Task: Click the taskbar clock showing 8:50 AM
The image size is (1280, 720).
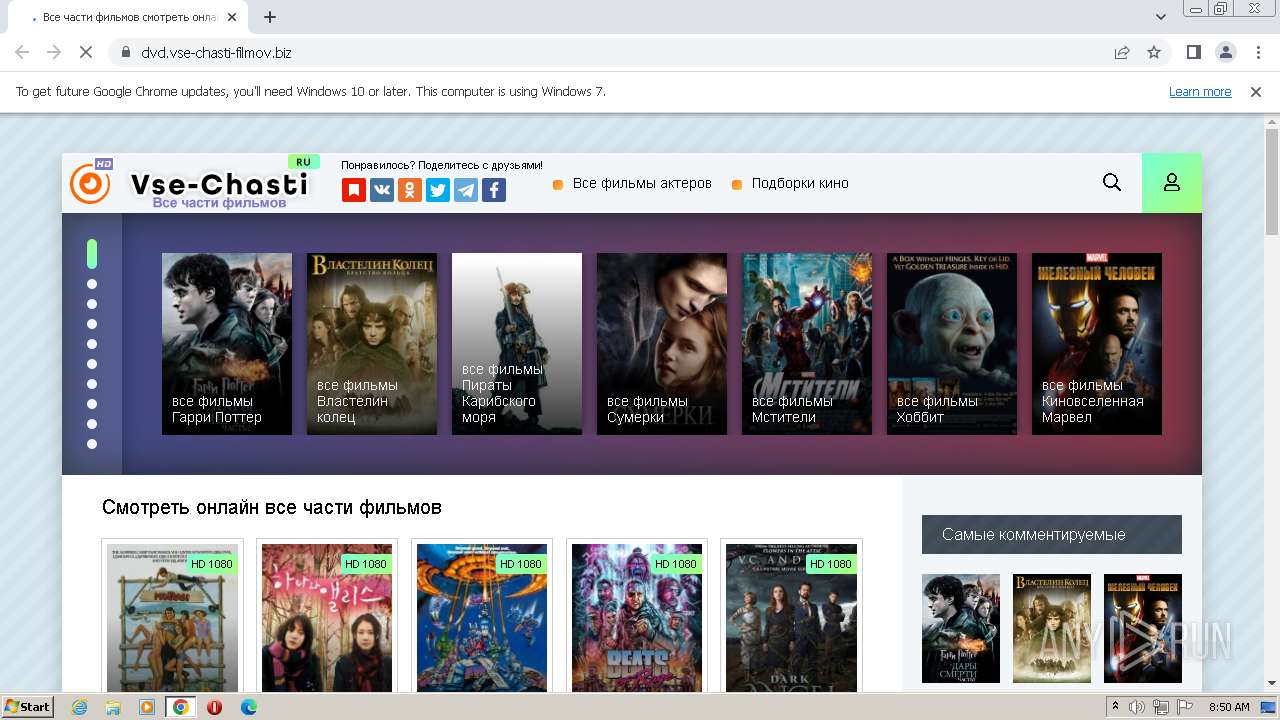Action: click(1229, 707)
